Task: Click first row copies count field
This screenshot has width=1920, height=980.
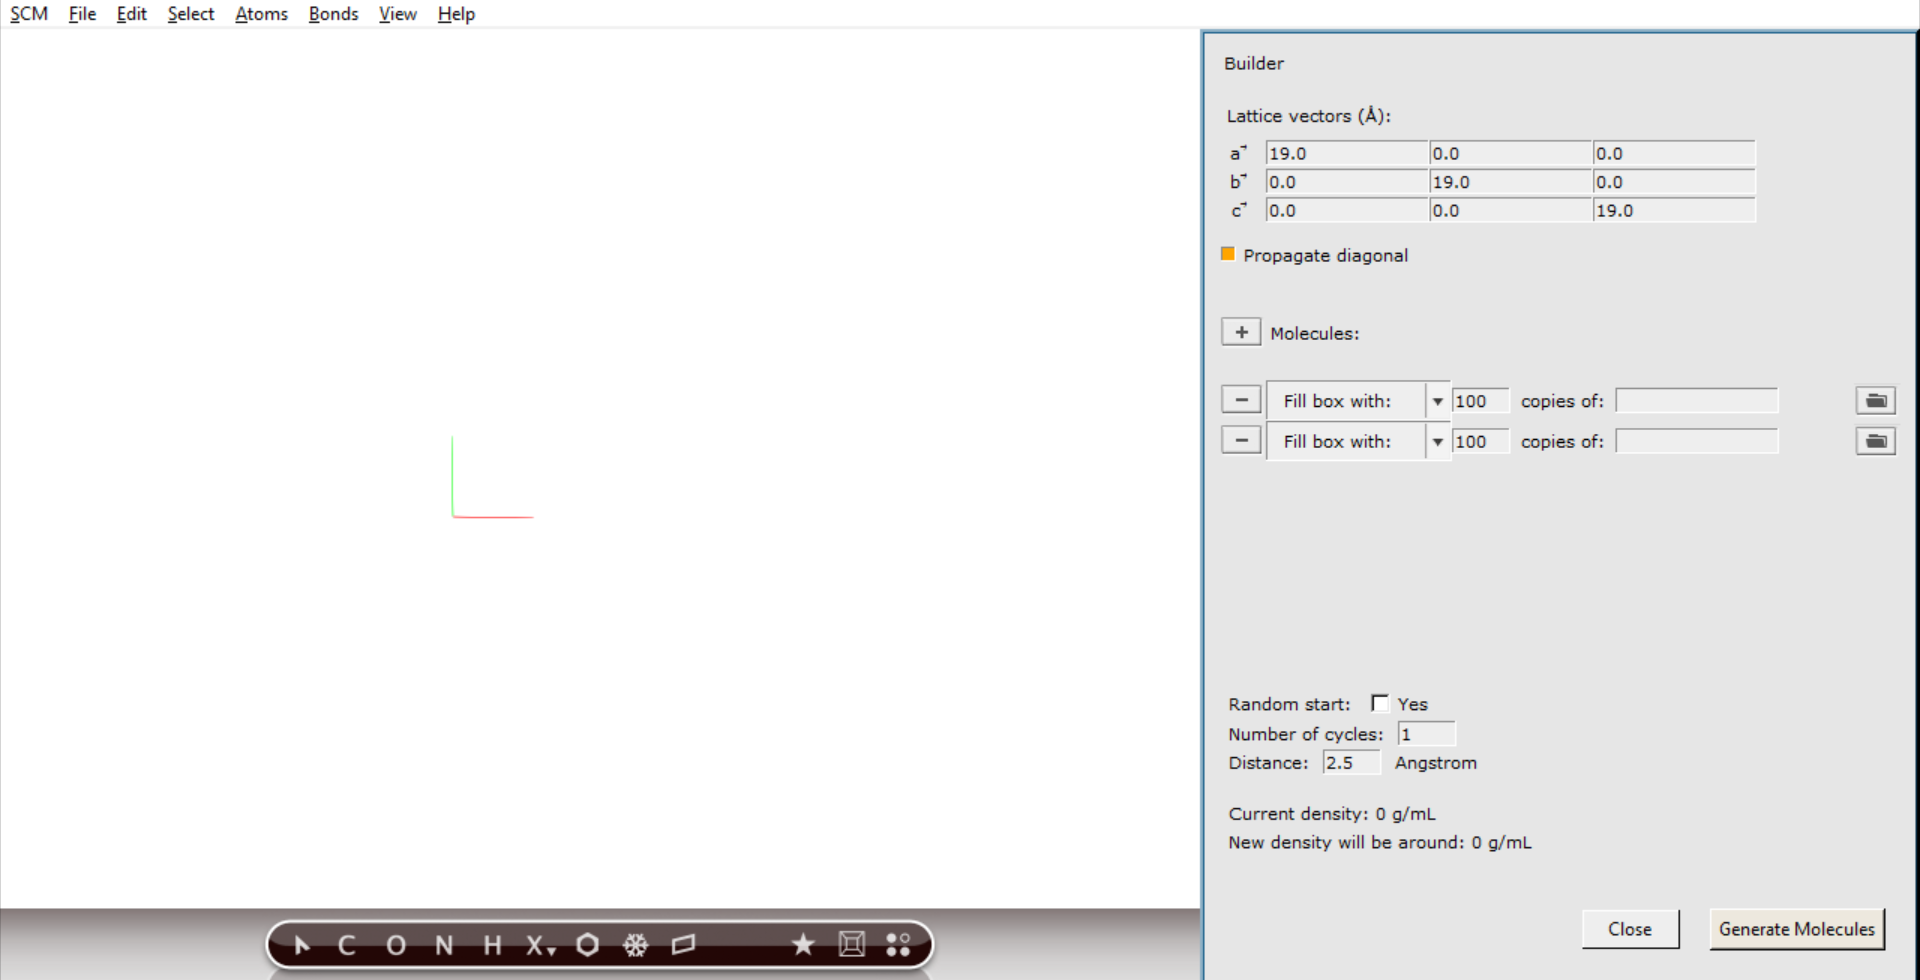Action: coord(1480,401)
